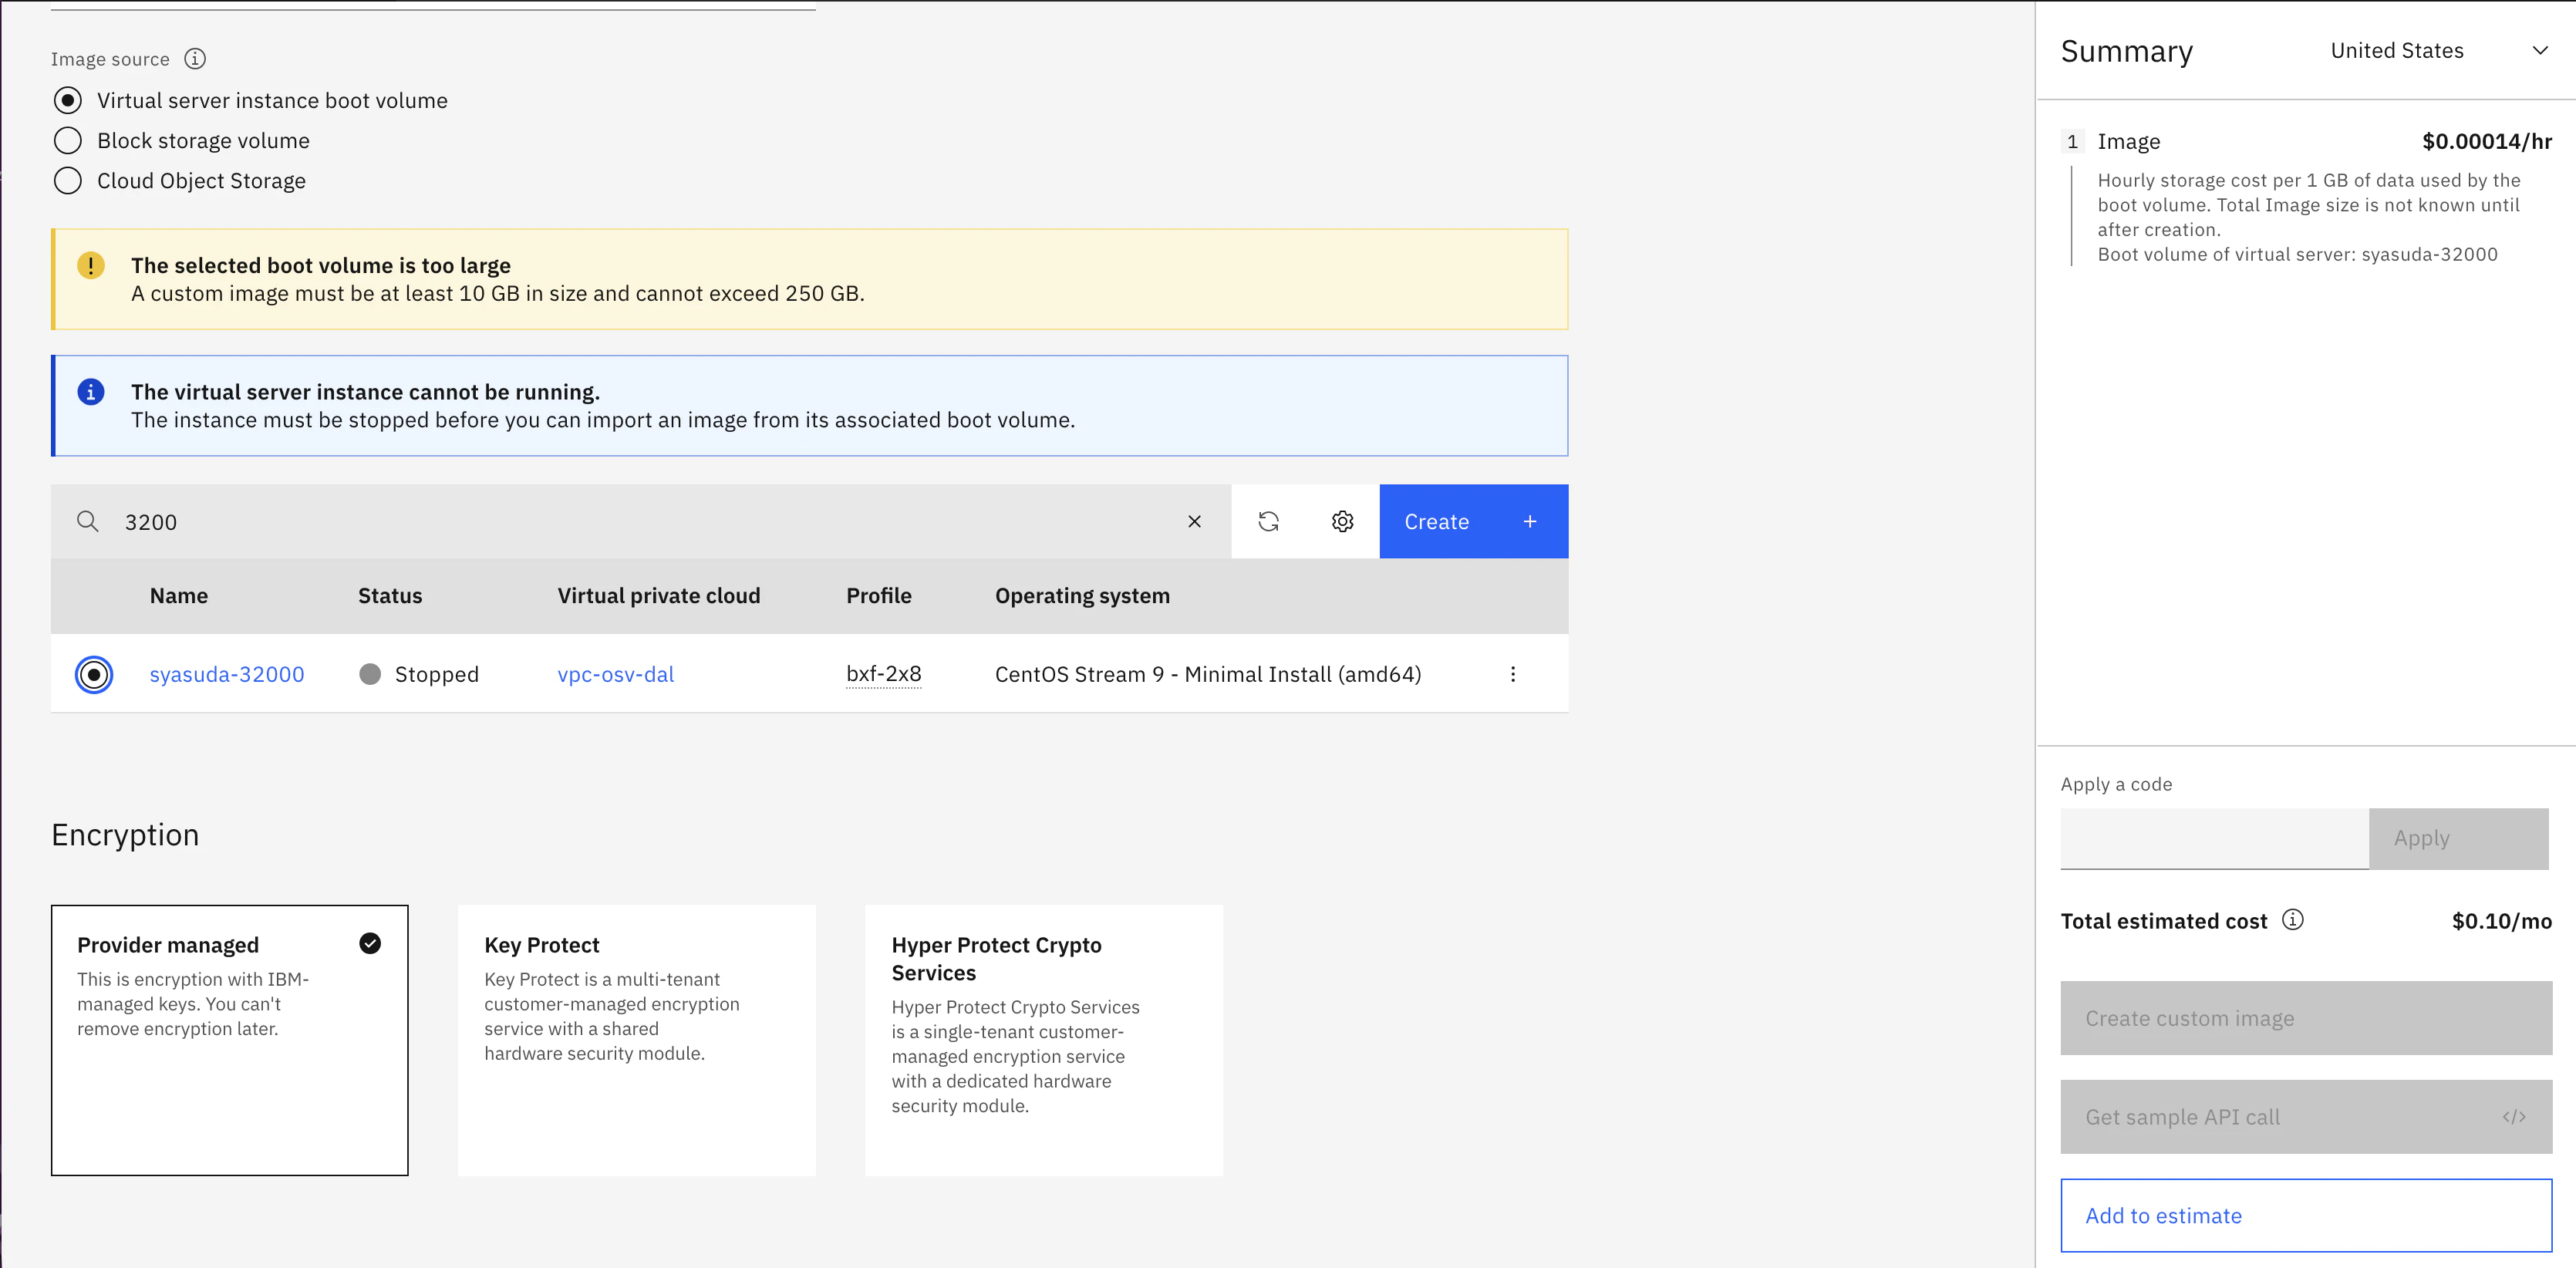
Task: Click the Operating system column header
Action: coord(1082,595)
